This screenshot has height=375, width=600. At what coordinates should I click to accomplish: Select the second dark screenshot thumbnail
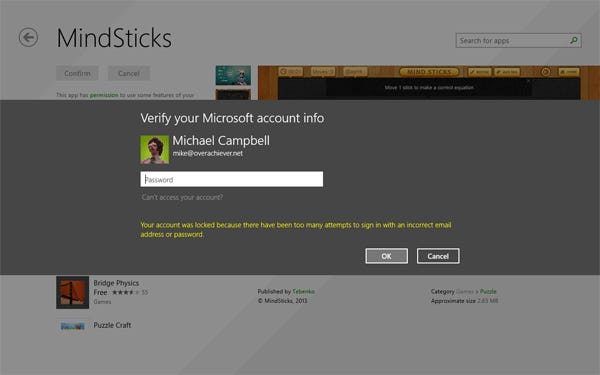pyautogui.click(x=233, y=95)
